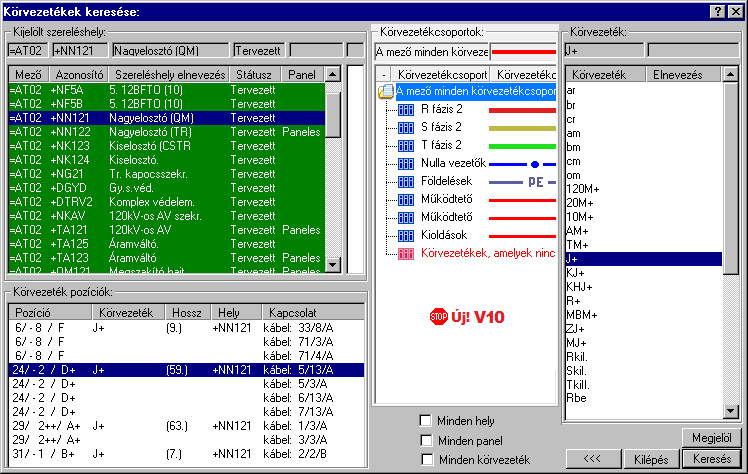This screenshot has height=474, width=748.
Task: Click the Hossz column header
Action: tap(187, 313)
